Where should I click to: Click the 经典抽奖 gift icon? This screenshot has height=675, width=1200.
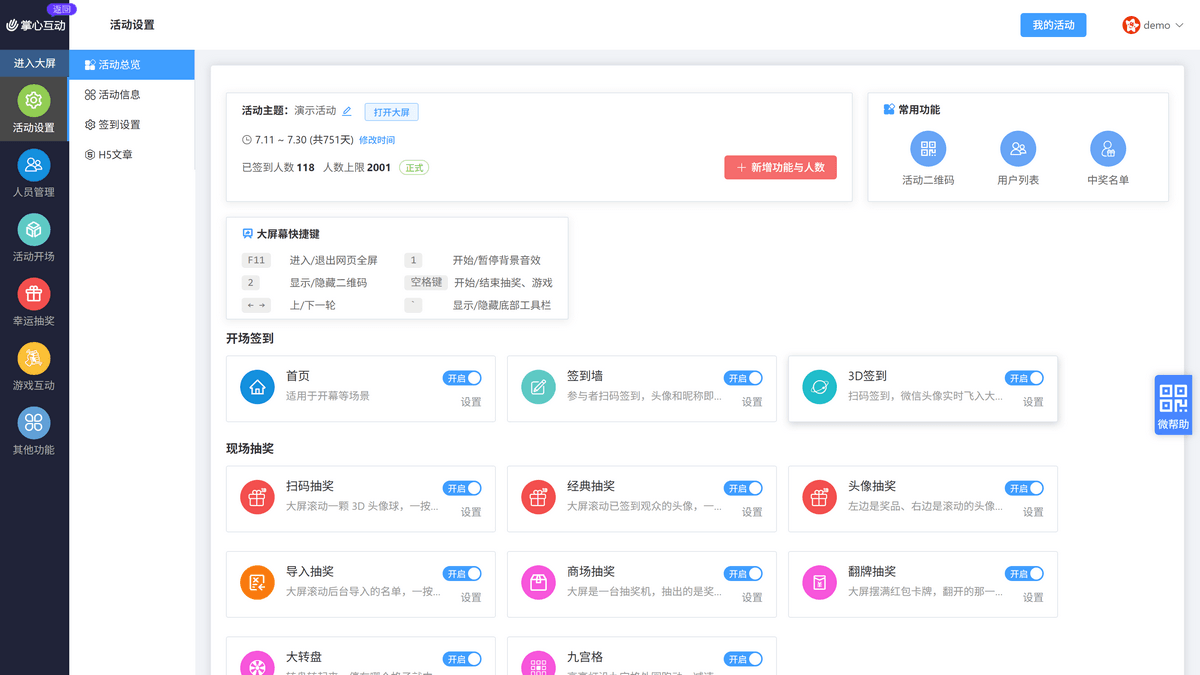point(539,497)
